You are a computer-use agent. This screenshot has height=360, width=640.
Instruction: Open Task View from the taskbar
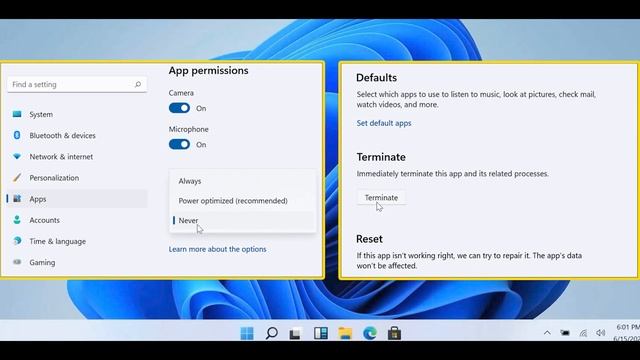tap(296, 333)
